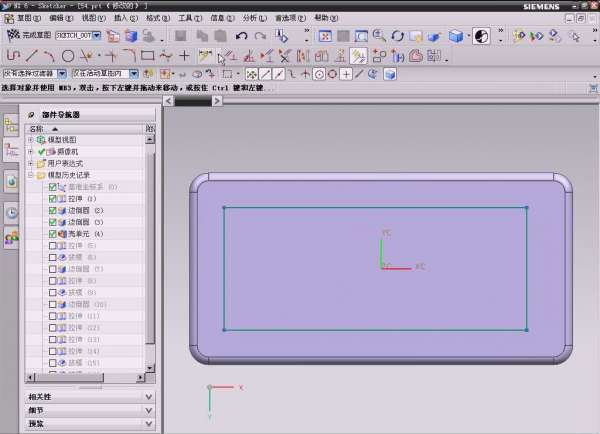Expand the 模型视图 tree node

31,140
